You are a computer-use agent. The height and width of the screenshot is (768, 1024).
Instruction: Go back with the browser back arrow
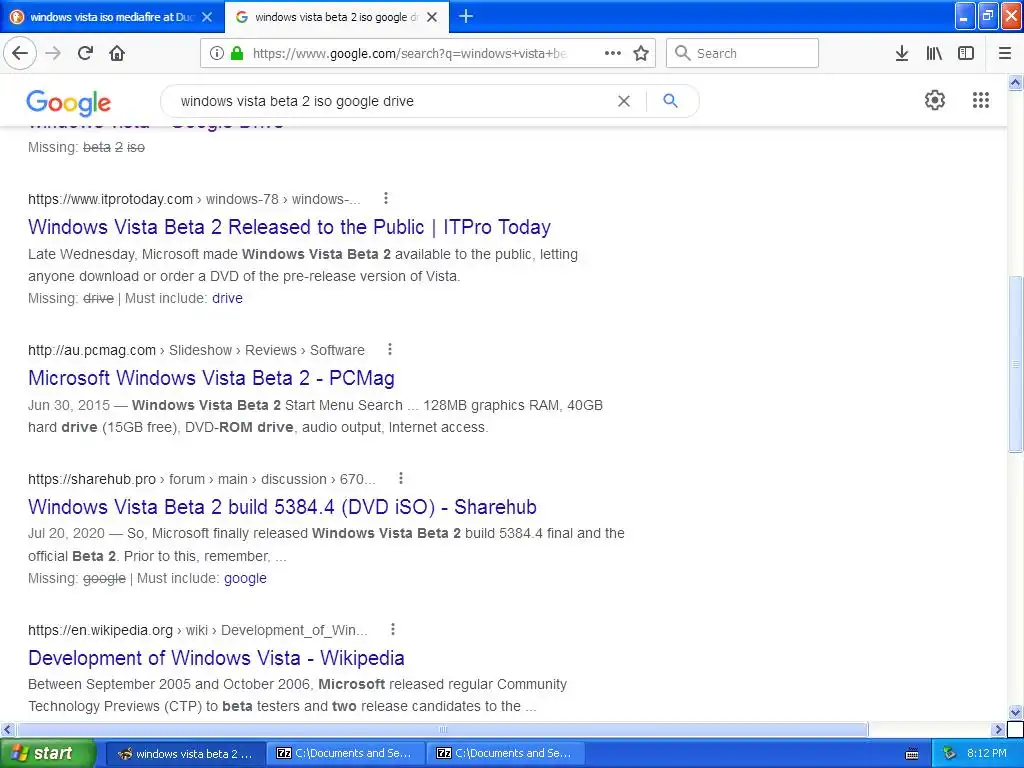20,53
